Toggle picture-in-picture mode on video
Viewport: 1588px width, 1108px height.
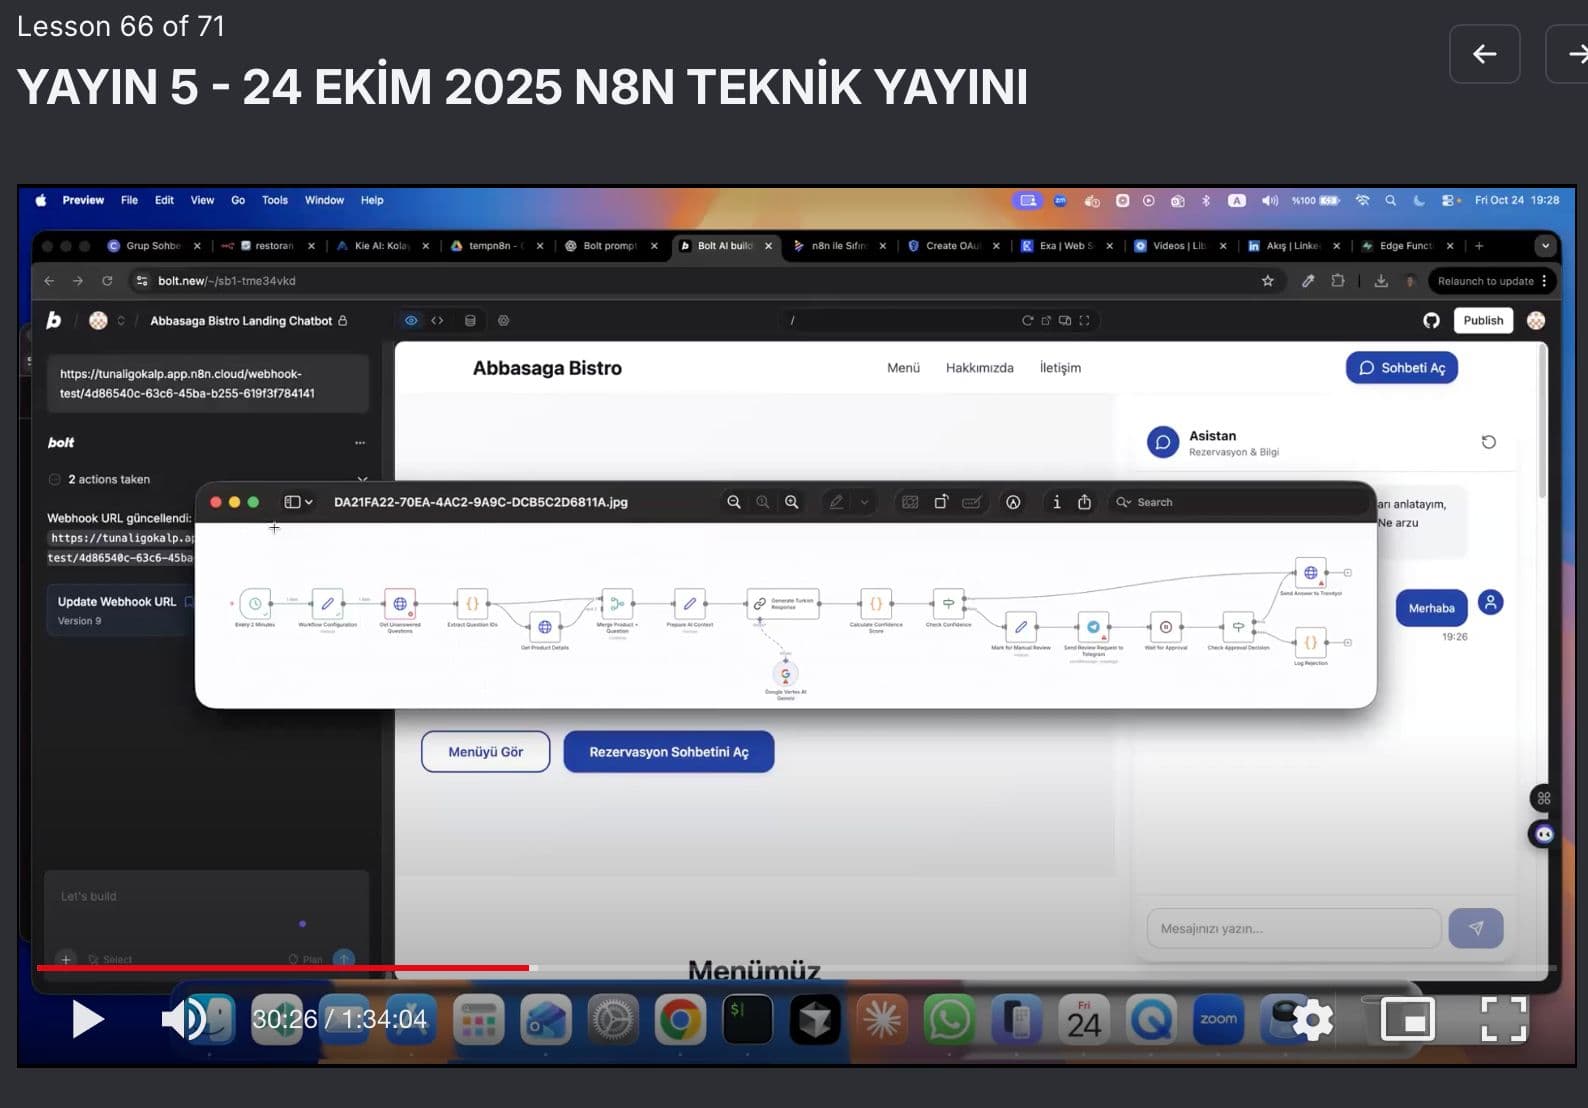tap(1407, 1020)
